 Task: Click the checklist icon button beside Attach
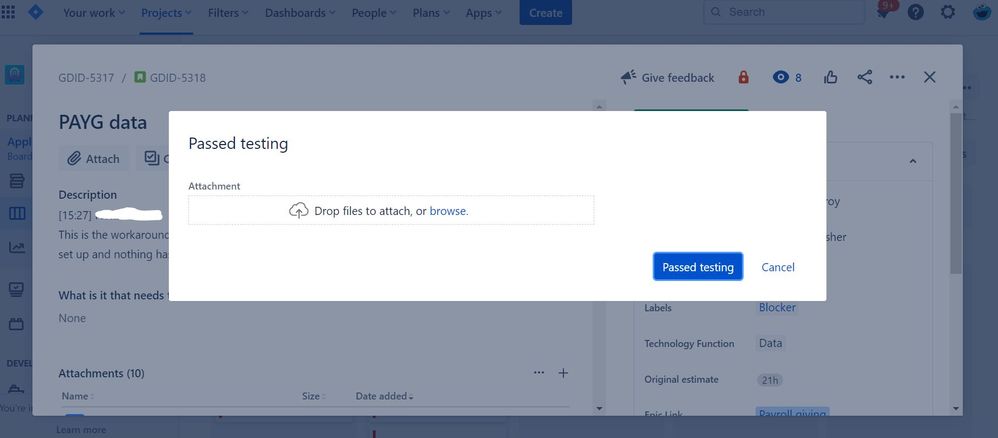click(x=151, y=159)
